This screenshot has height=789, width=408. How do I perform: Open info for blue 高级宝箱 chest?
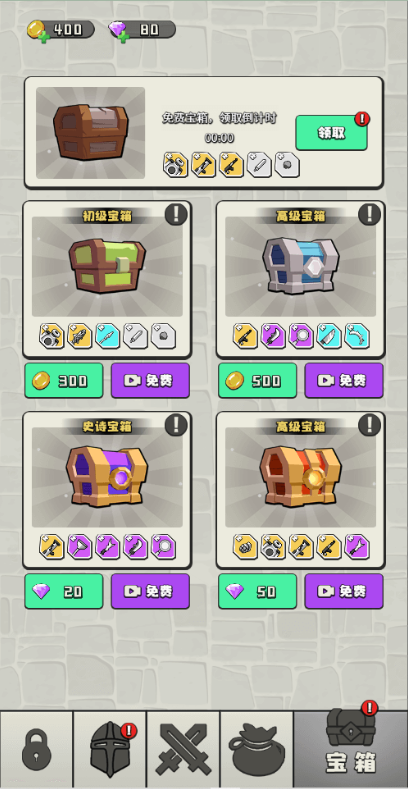click(369, 215)
